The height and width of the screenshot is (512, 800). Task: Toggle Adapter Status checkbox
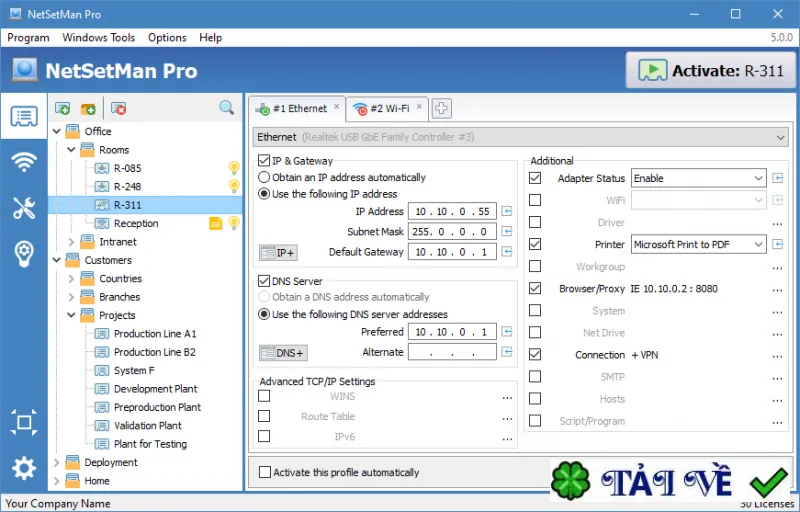535,178
